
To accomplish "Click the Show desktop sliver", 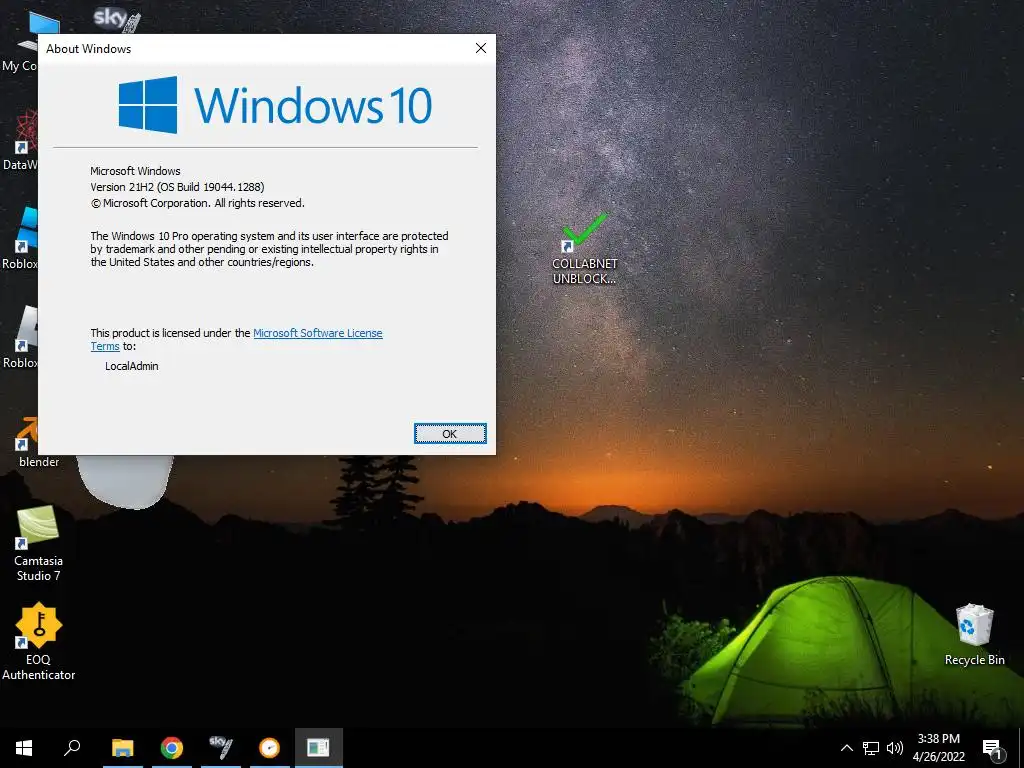I will pyautogui.click(x=1021, y=748).
